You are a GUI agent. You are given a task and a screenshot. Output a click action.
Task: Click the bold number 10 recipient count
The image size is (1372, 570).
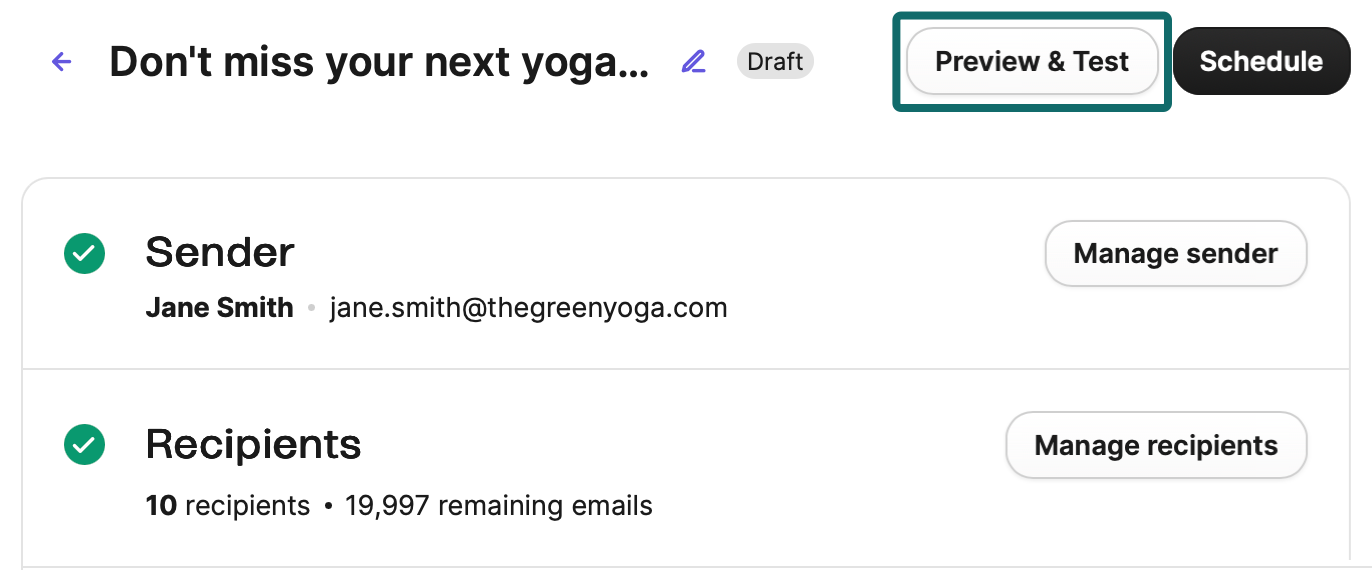(x=161, y=506)
